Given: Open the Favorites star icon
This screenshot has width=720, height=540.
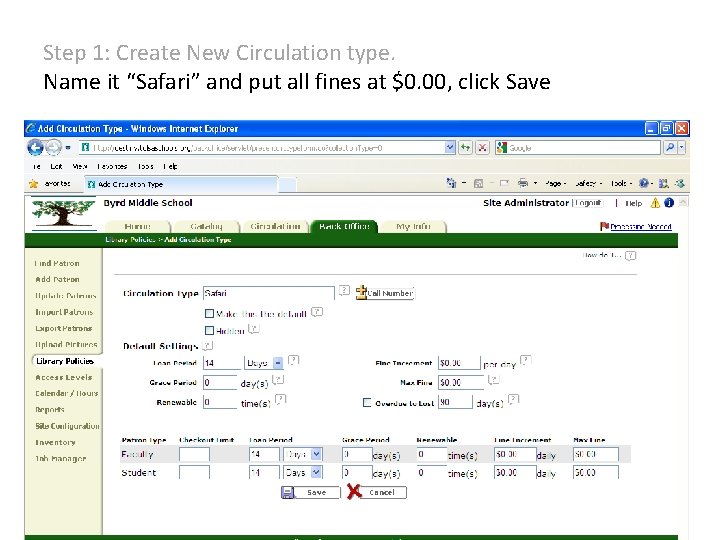Looking at the screenshot, I should [33, 184].
